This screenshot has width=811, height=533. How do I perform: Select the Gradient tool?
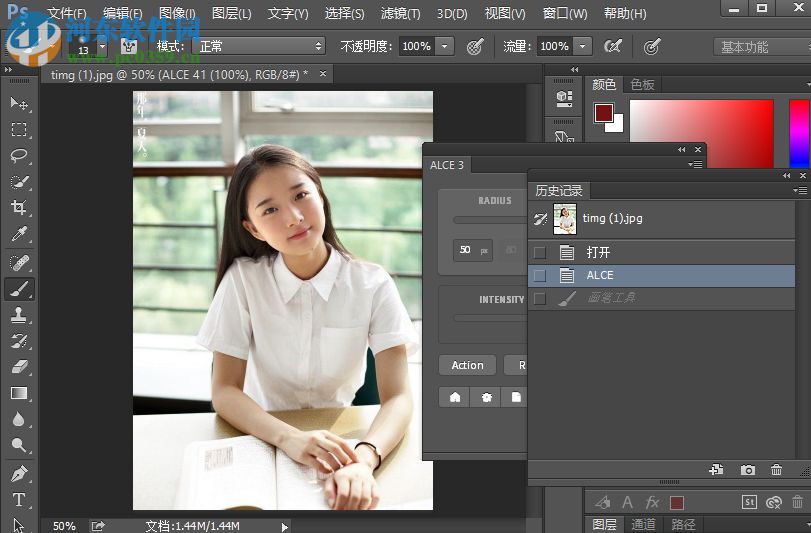click(x=19, y=393)
